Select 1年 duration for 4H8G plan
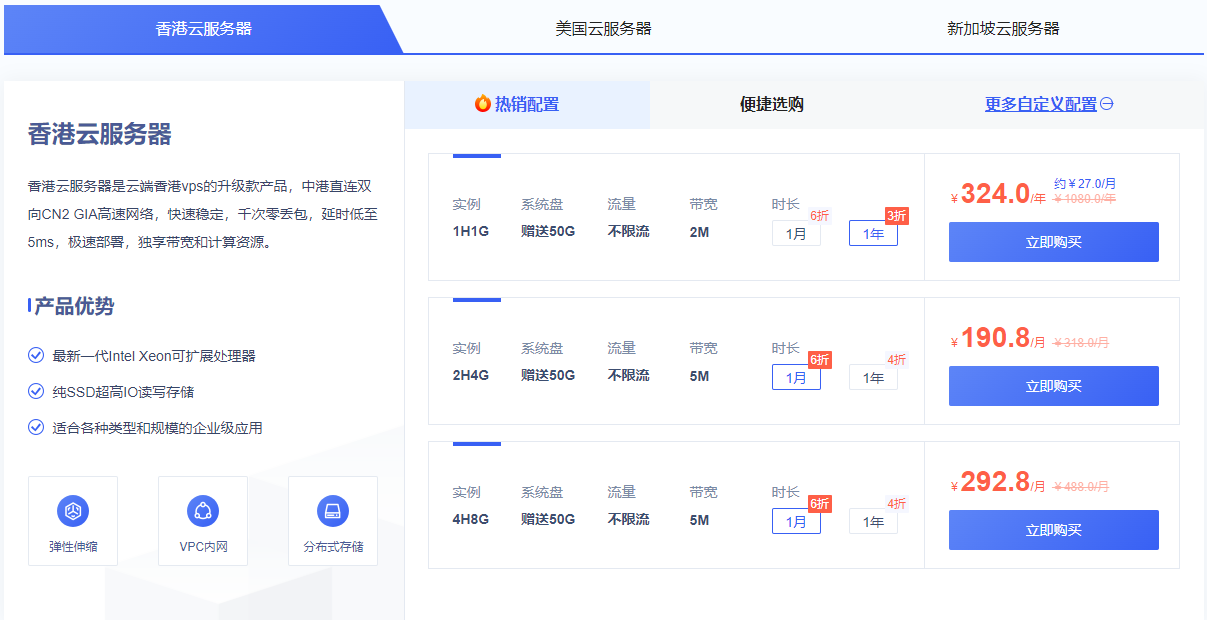 pyautogui.click(x=873, y=522)
